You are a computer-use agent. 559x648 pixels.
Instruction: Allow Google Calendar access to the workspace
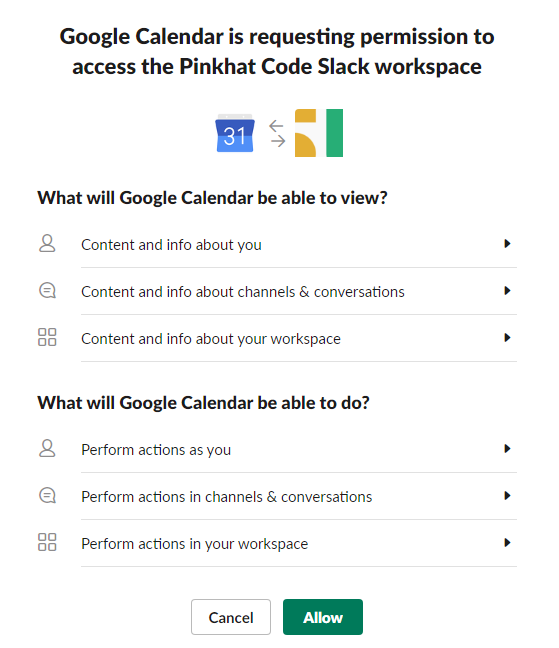pos(323,617)
